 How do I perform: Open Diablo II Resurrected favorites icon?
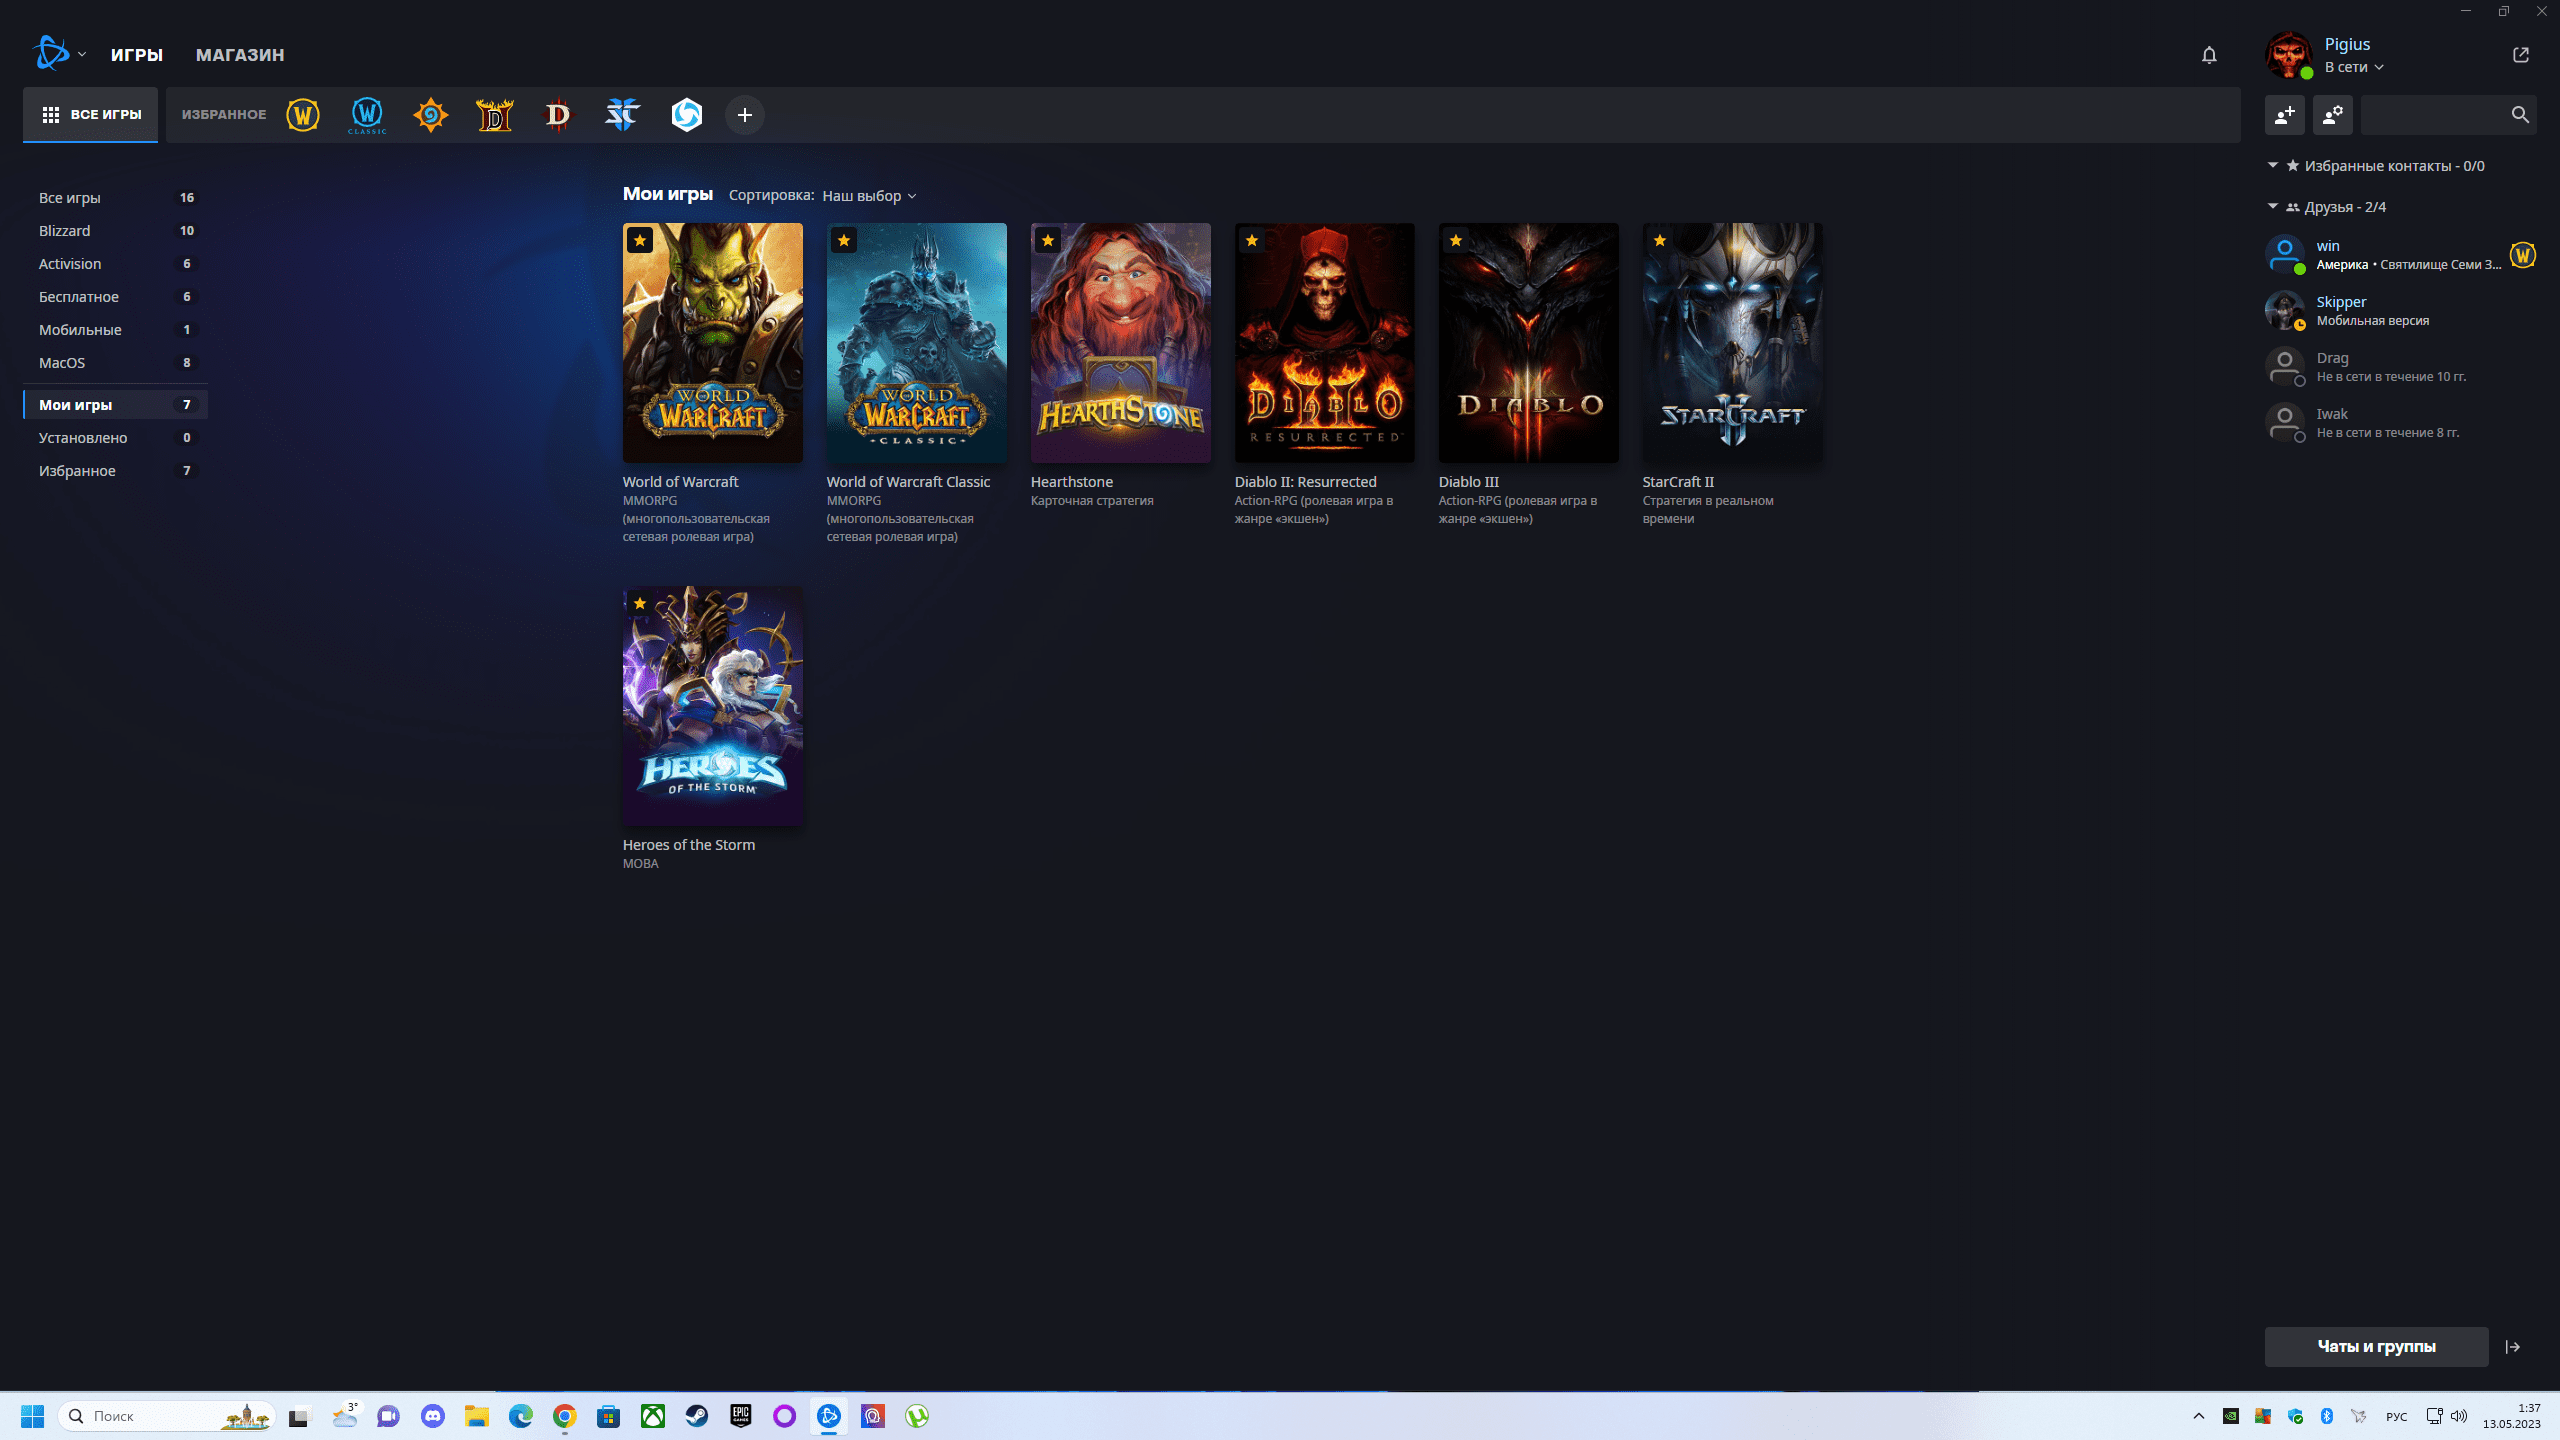point(494,115)
